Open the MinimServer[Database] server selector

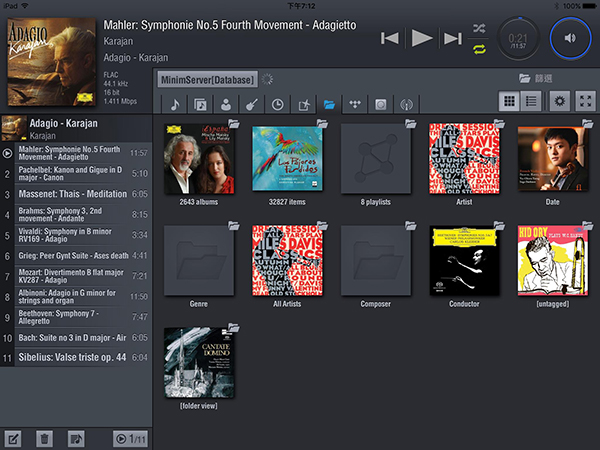click(207, 80)
